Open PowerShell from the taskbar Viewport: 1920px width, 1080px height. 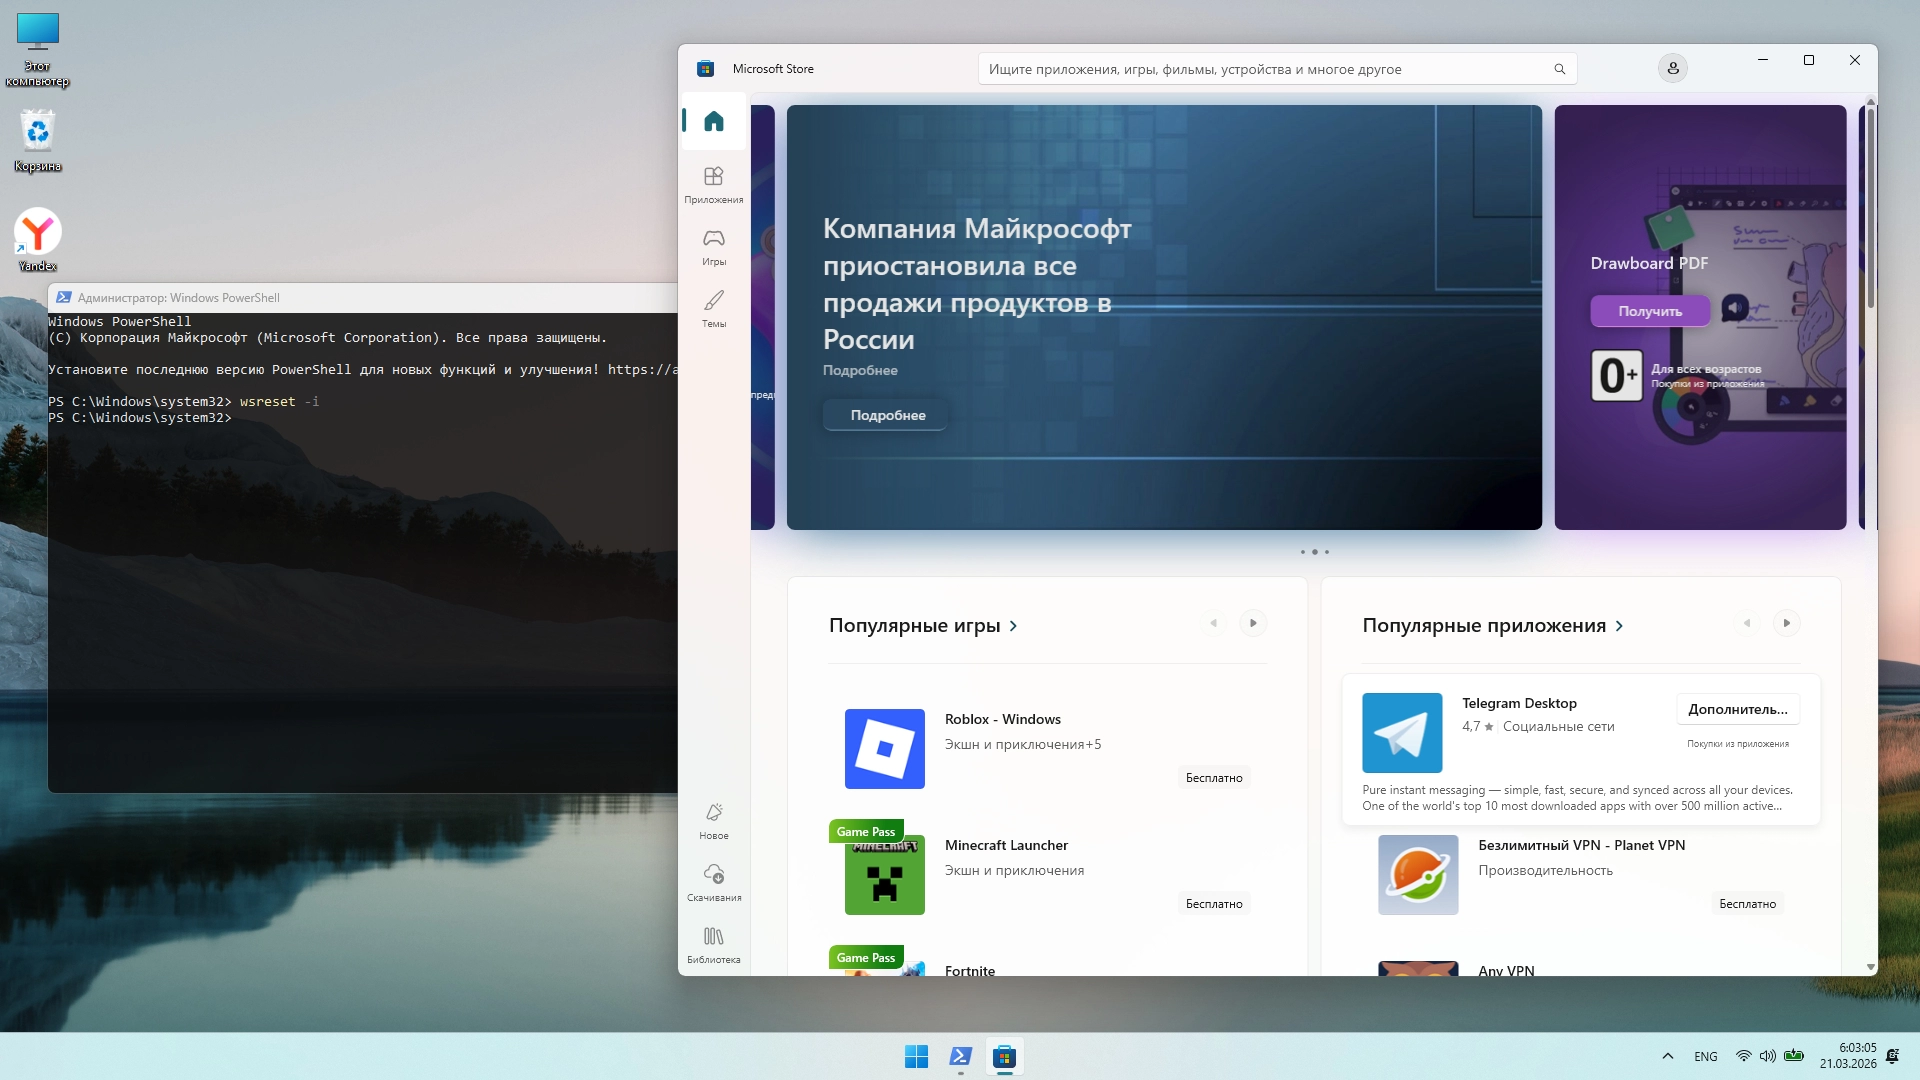coord(960,1056)
